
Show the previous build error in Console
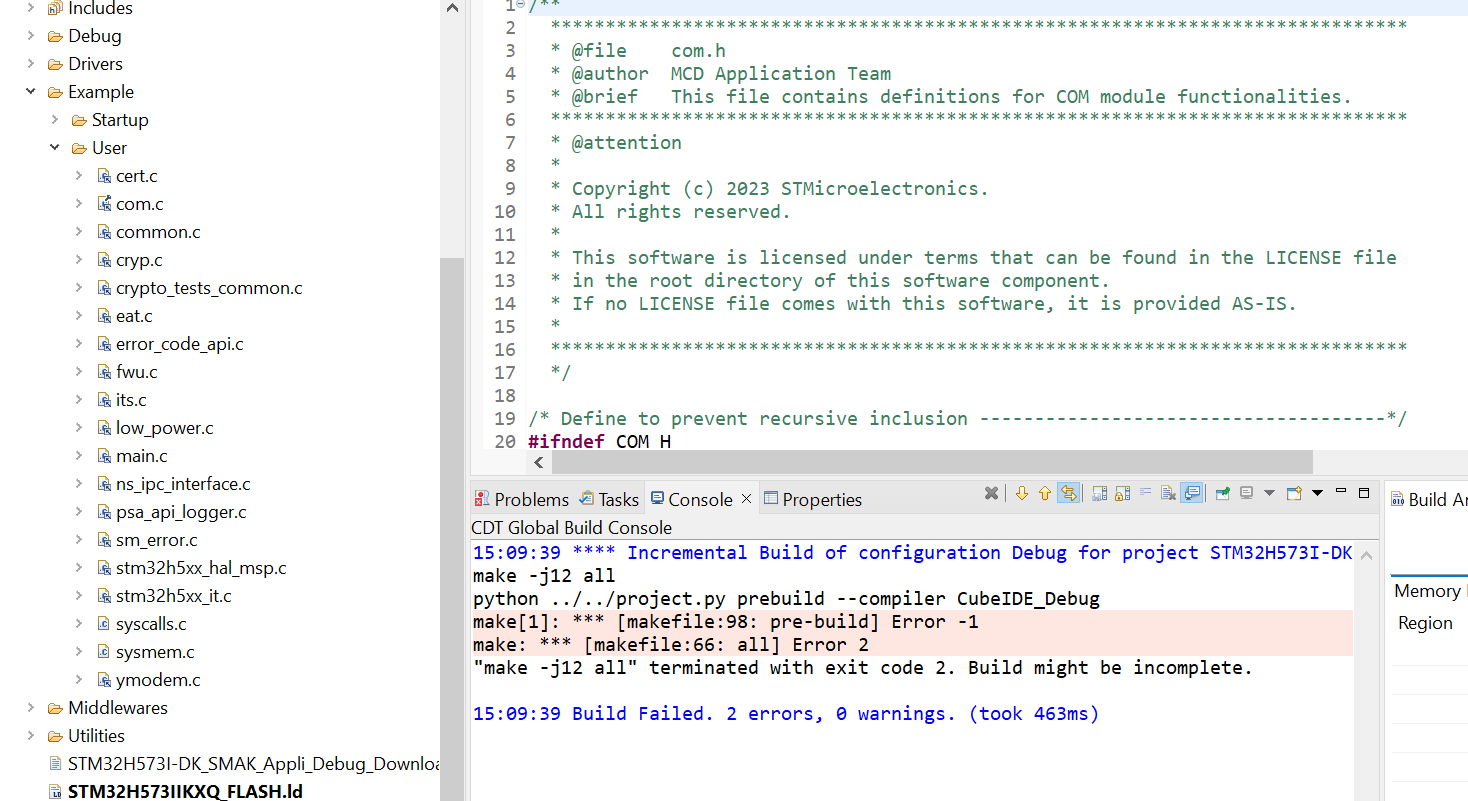1045,493
